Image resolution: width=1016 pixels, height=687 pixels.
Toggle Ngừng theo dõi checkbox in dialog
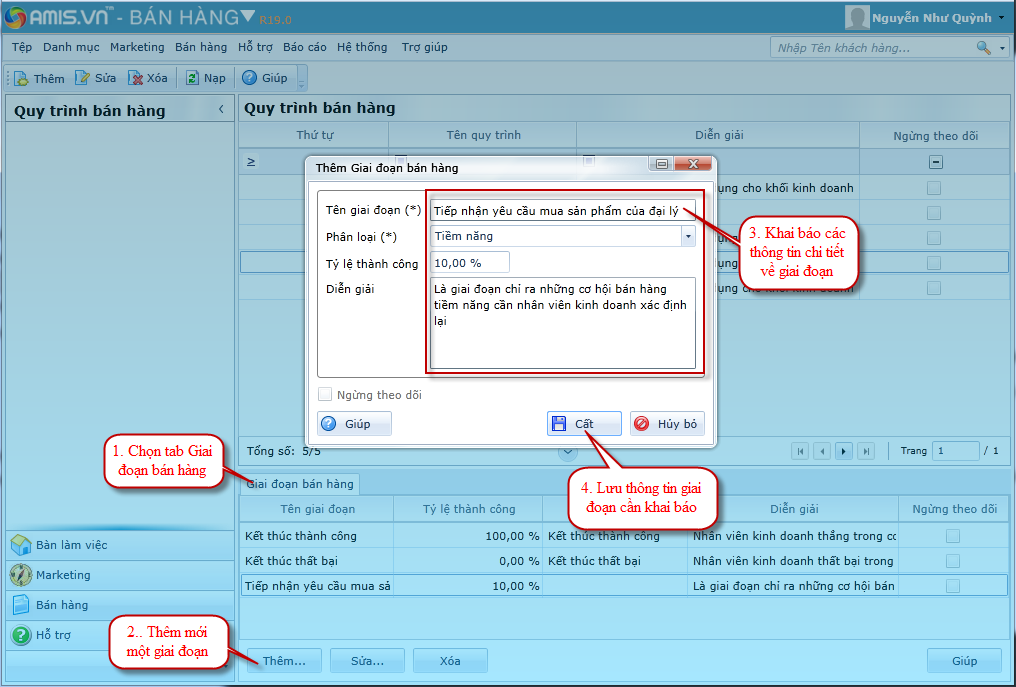pos(325,395)
